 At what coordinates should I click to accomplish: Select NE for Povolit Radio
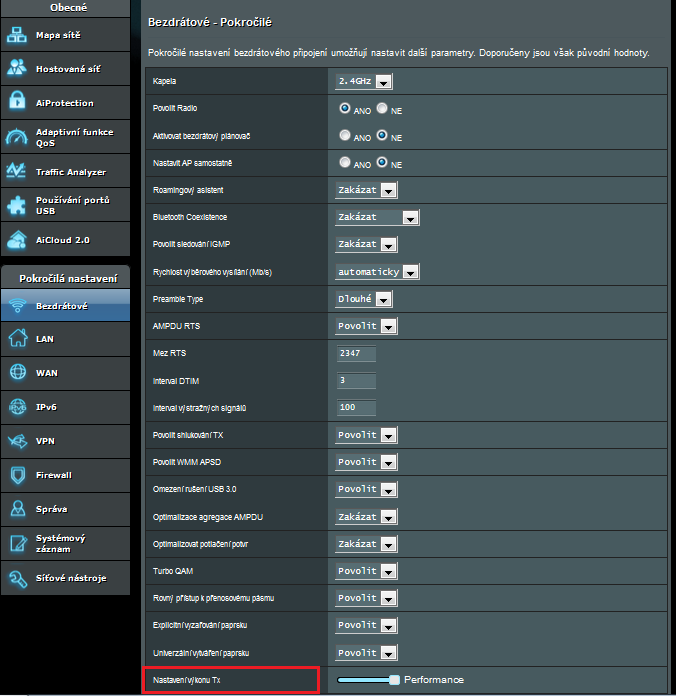382,108
